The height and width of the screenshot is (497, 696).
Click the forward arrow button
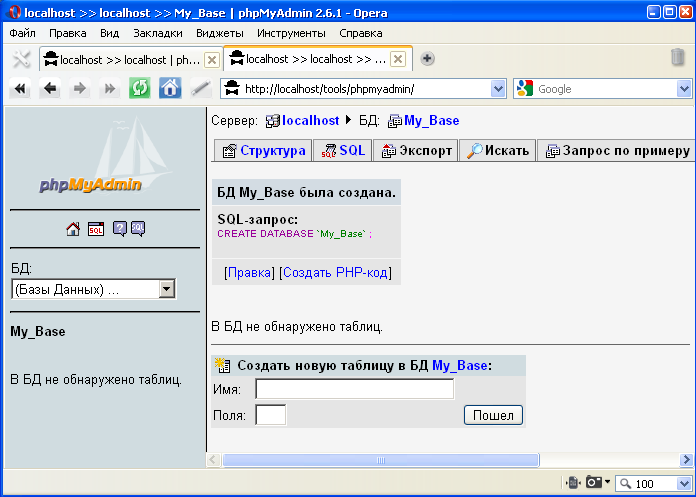coord(79,88)
